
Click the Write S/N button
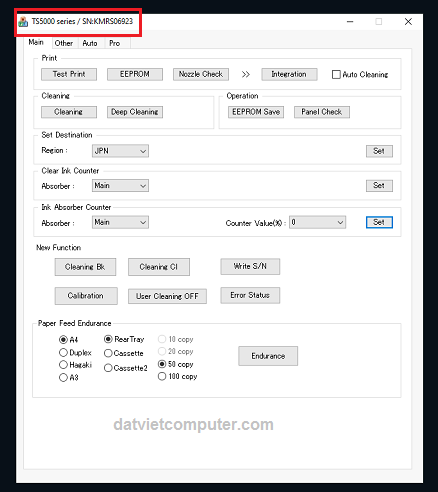(x=250, y=266)
